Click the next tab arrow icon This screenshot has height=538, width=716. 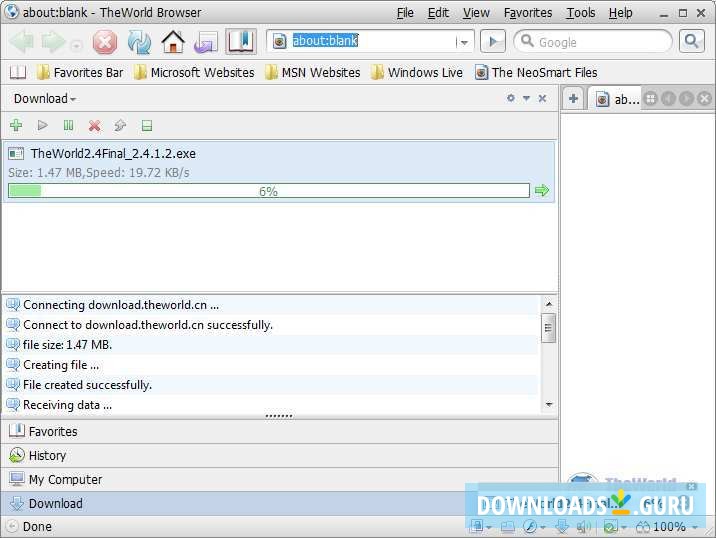[686, 99]
